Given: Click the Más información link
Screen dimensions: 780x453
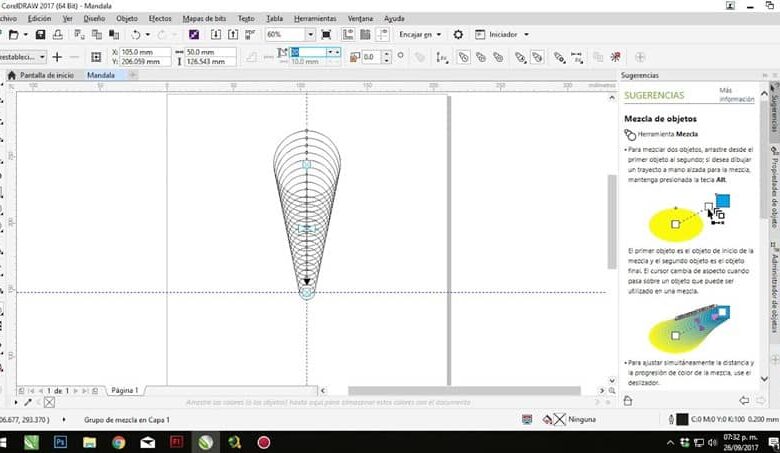Looking at the screenshot, I should pyautogui.click(x=736, y=94).
